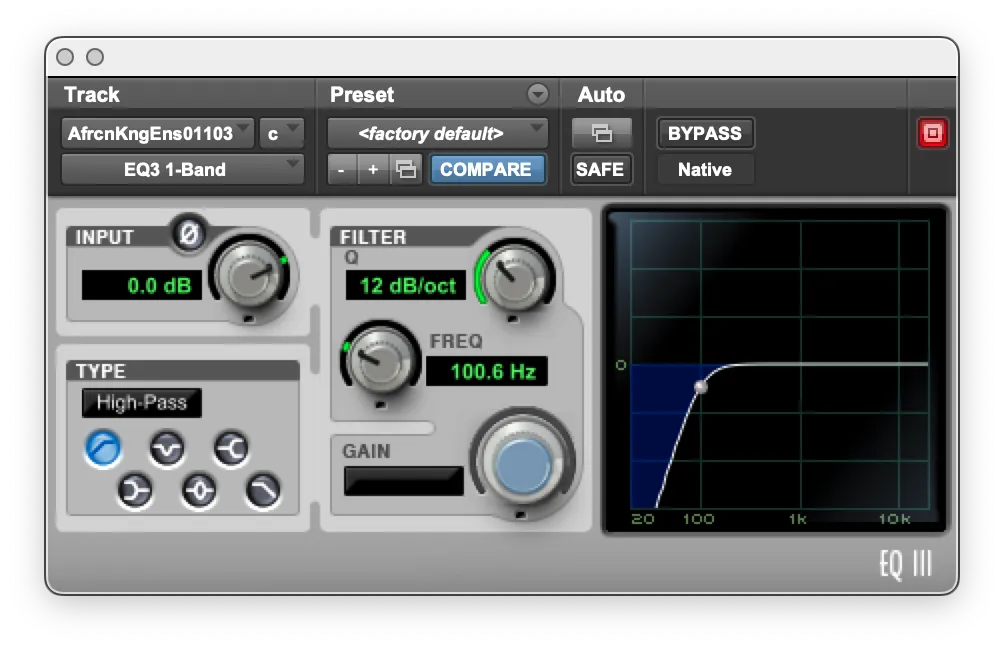The image size is (1004, 648).
Task: Open the Preset header chevron menu
Action: [538, 94]
